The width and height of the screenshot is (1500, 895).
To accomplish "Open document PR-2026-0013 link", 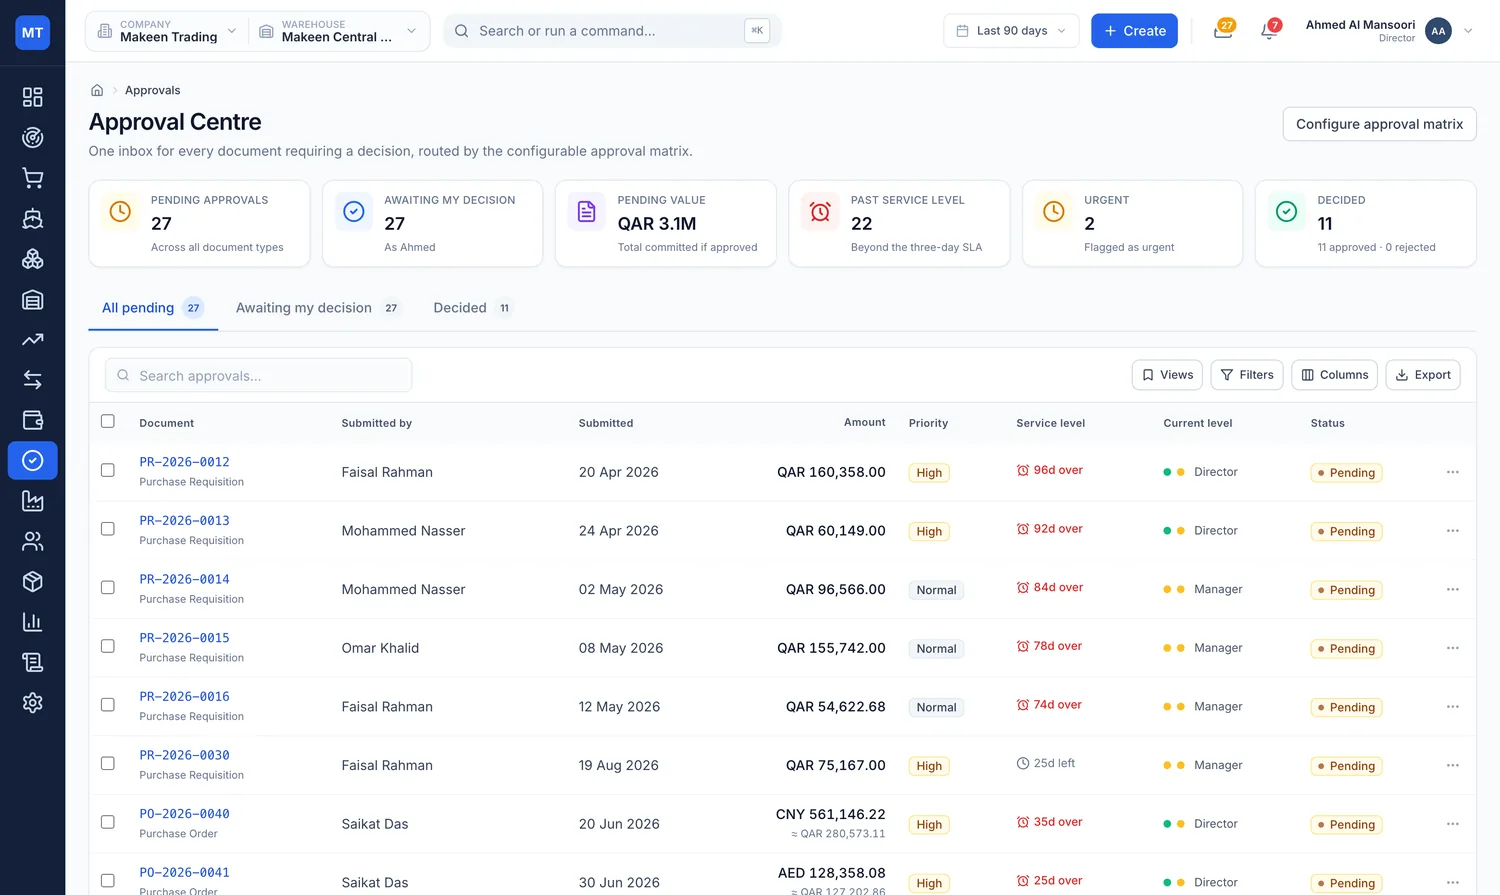I will (184, 520).
